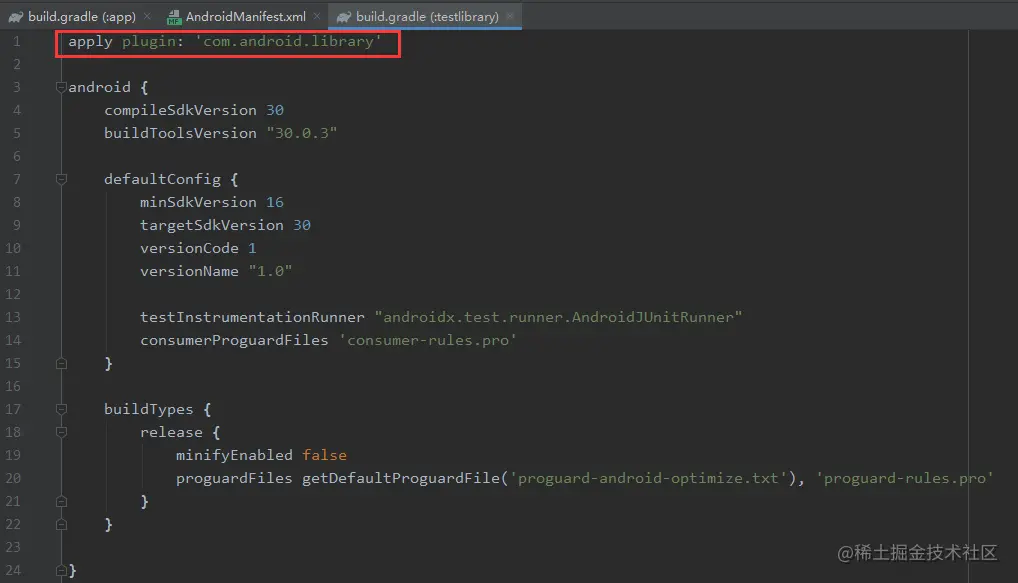Image resolution: width=1018 pixels, height=583 pixels.
Task: Click the apply keyword on line 1
Action: pyautogui.click(x=90, y=42)
